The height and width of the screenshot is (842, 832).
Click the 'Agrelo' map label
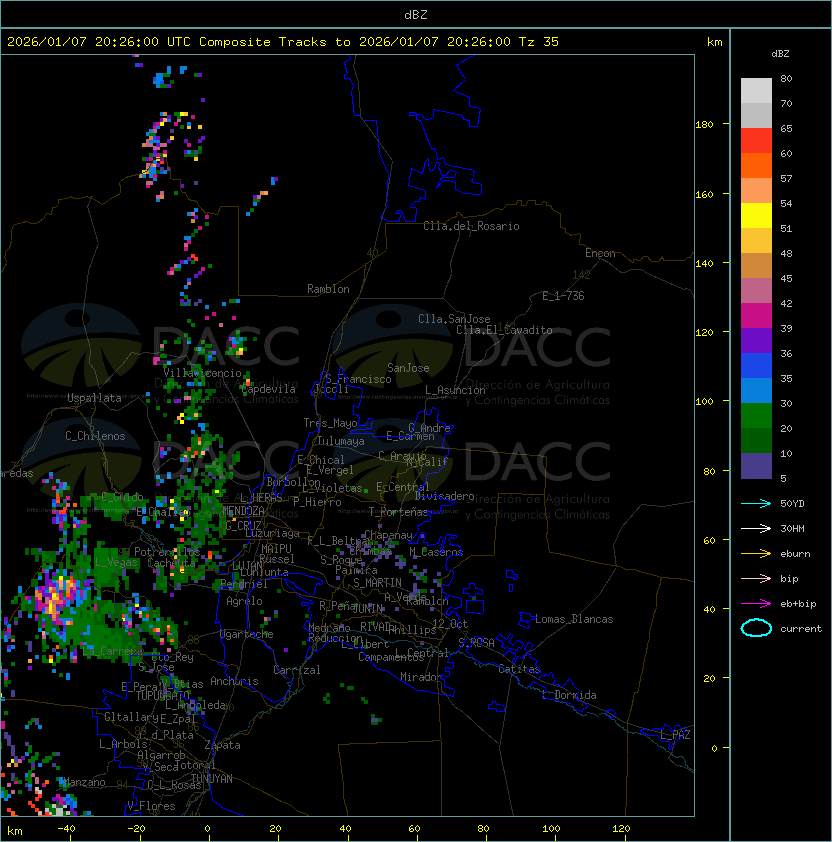coord(244,601)
